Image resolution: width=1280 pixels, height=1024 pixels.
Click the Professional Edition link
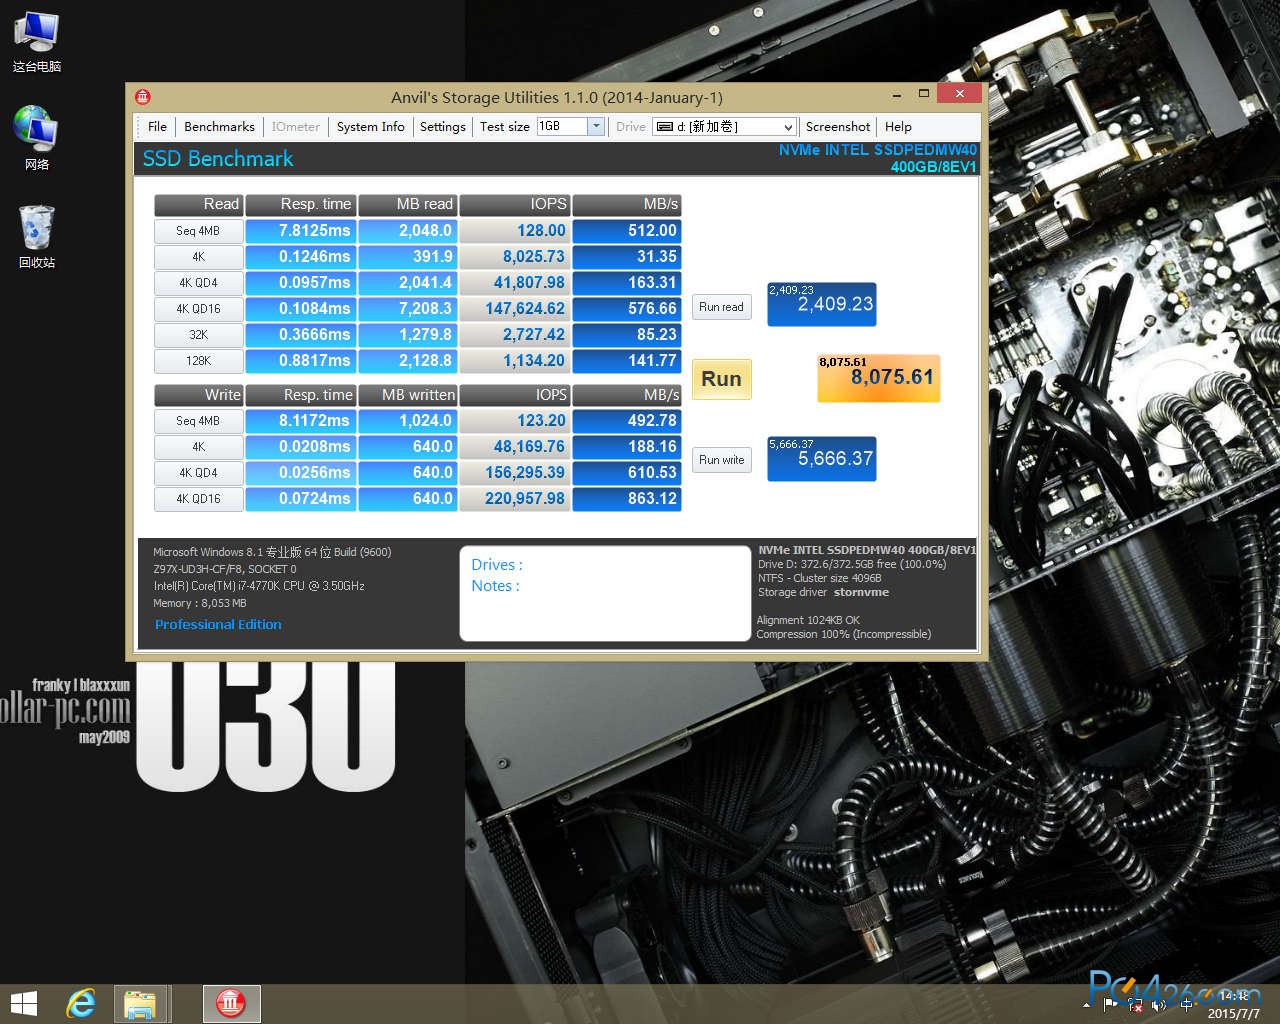[218, 624]
